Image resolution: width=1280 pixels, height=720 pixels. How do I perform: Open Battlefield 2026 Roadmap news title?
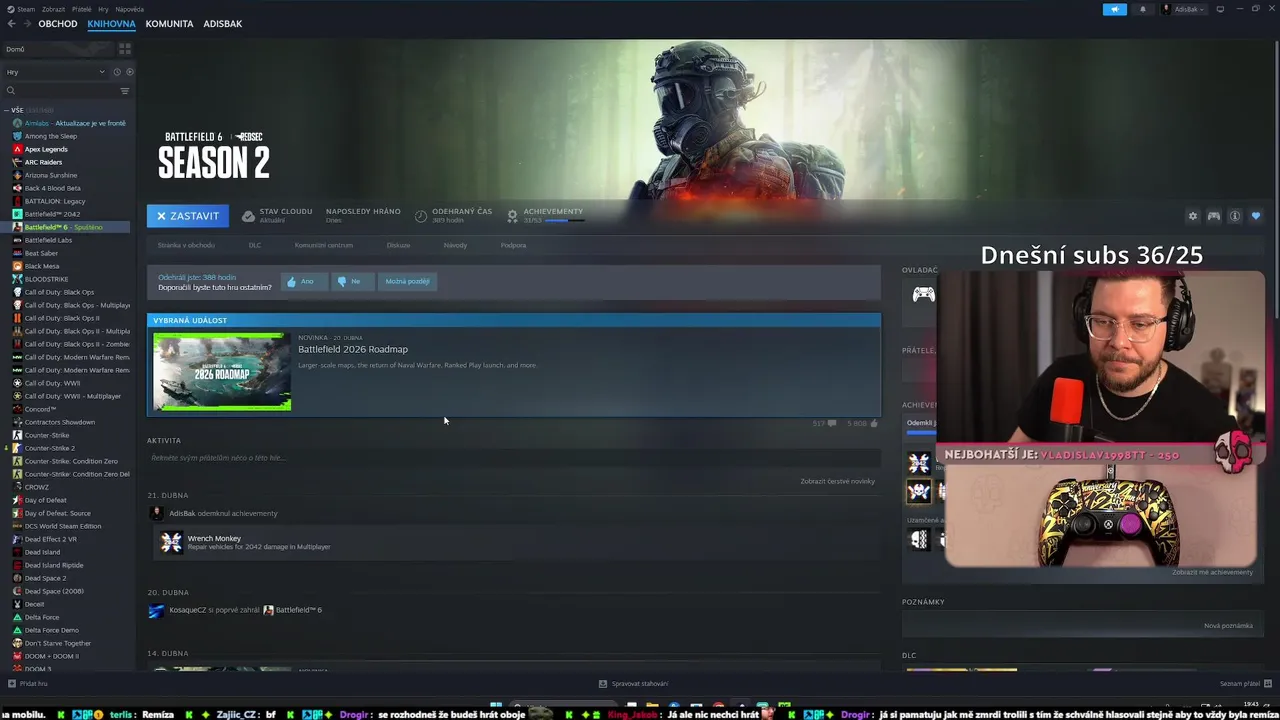(353, 349)
